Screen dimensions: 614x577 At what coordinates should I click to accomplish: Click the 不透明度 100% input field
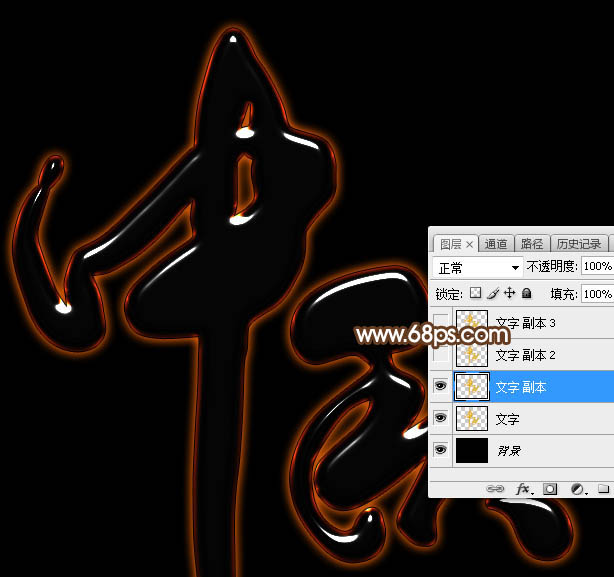click(x=598, y=266)
